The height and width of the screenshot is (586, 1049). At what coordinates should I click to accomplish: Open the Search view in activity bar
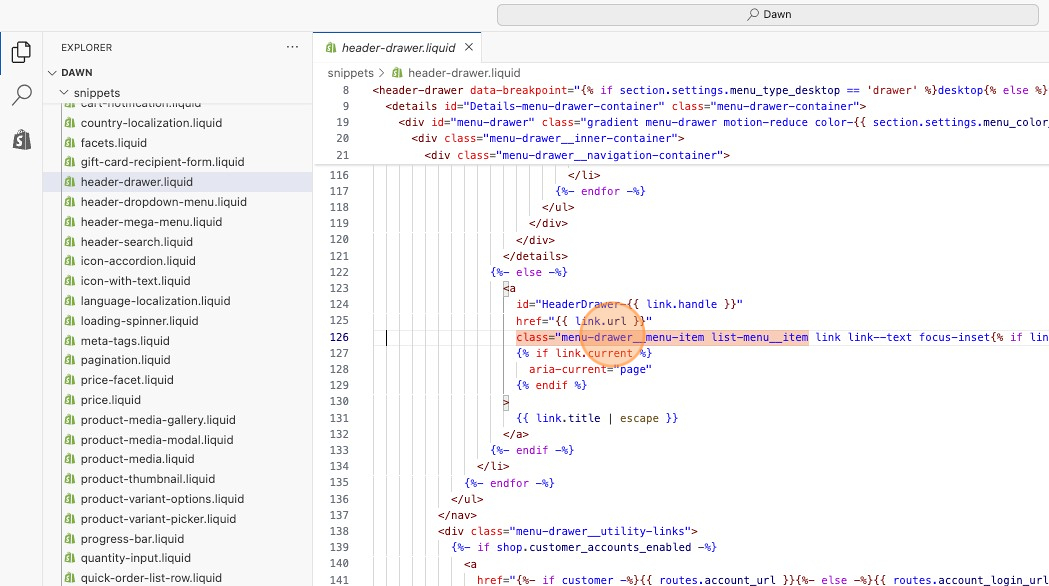pyautogui.click(x=21, y=96)
